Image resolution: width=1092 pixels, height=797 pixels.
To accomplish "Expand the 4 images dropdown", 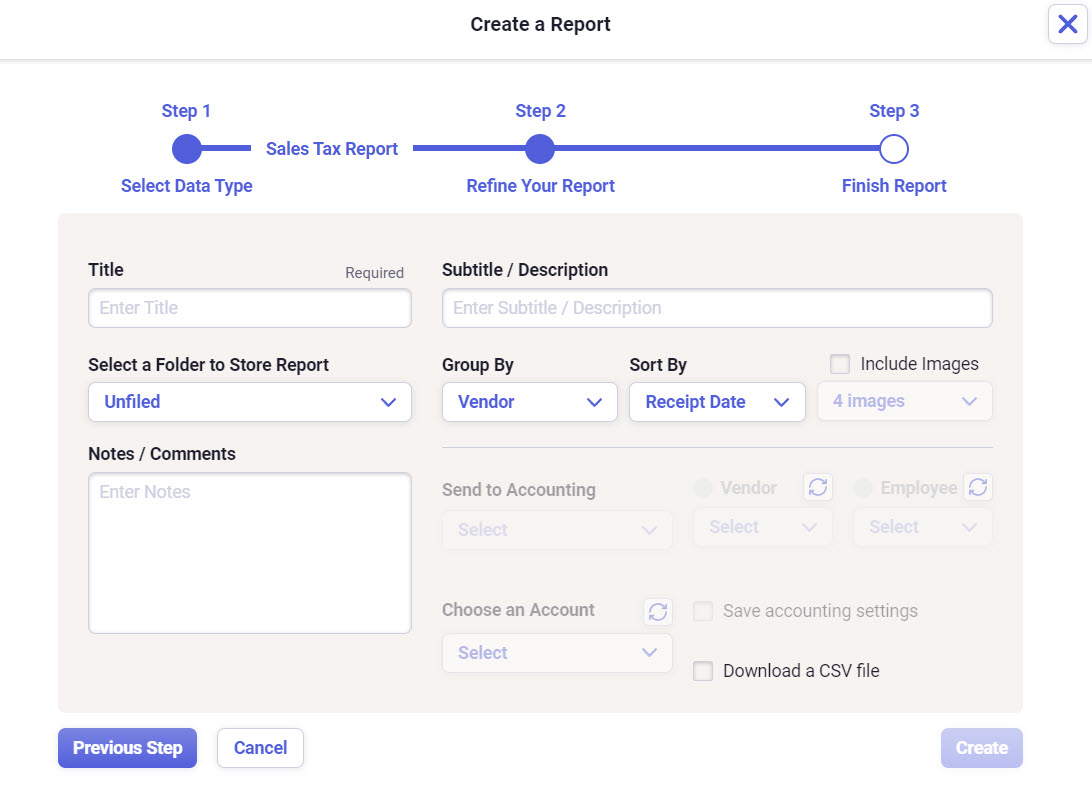I will [904, 401].
